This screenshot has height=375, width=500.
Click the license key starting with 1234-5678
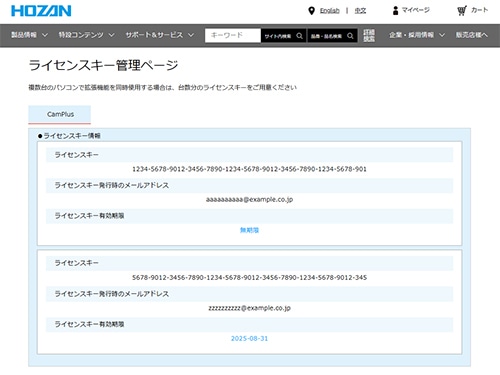tap(249, 169)
